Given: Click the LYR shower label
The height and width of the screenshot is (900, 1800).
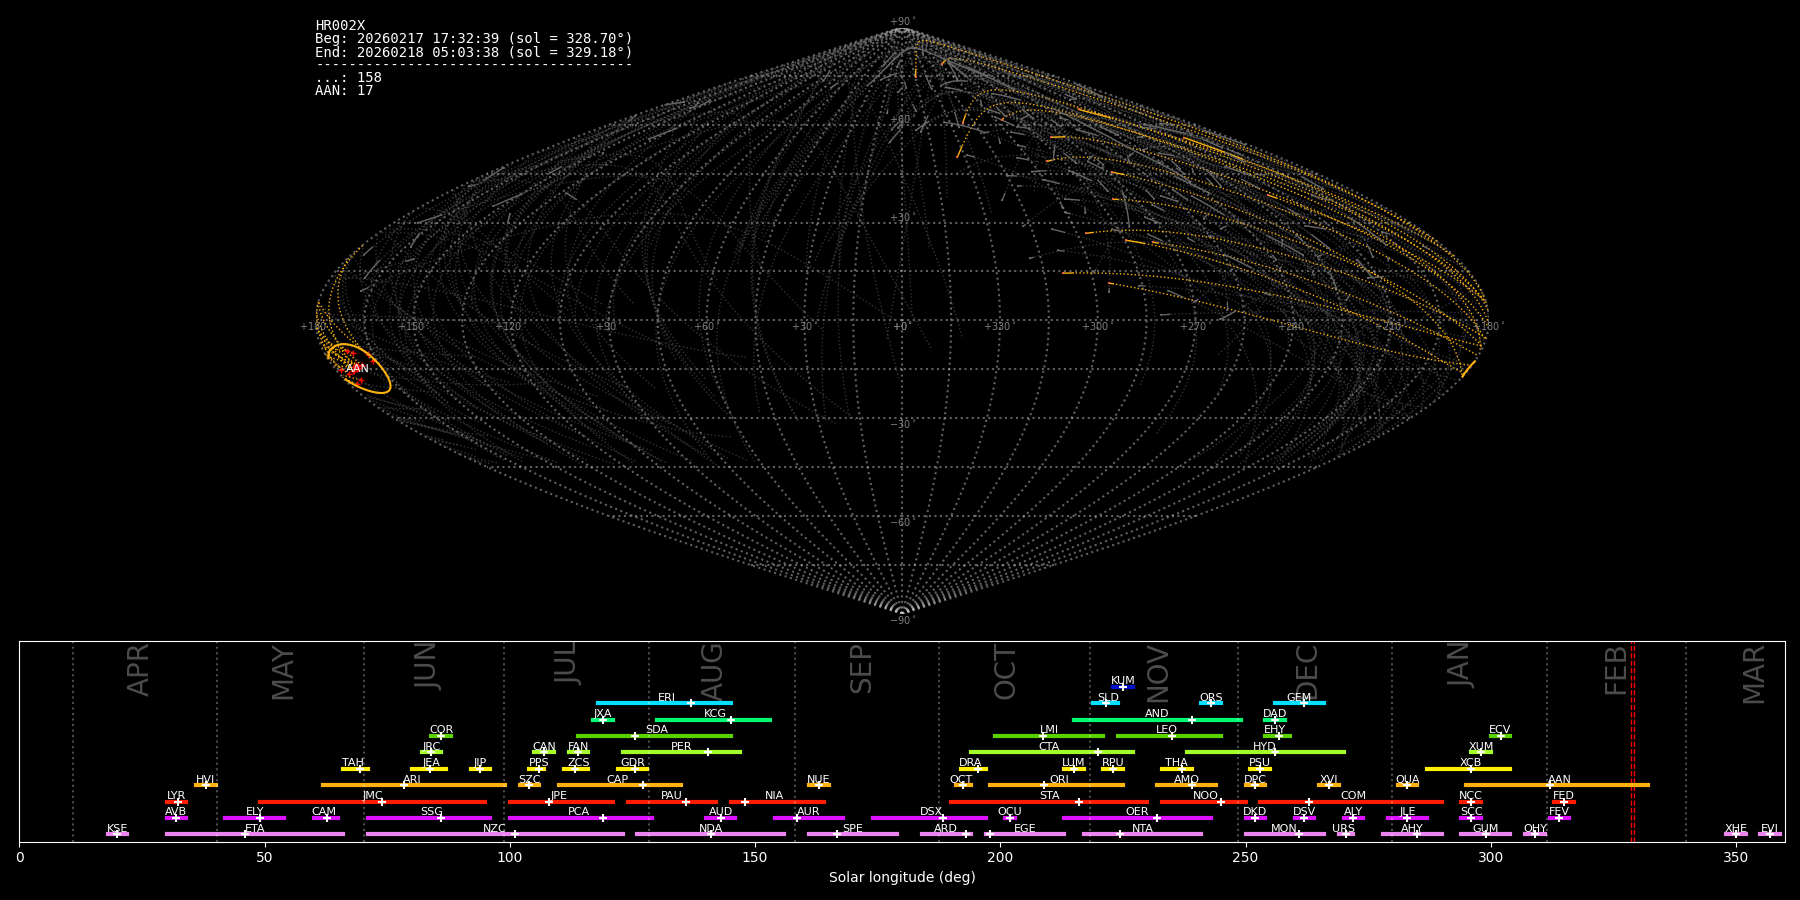Looking at the screenshot, I should pyautogui.click(x=176, y=796).
